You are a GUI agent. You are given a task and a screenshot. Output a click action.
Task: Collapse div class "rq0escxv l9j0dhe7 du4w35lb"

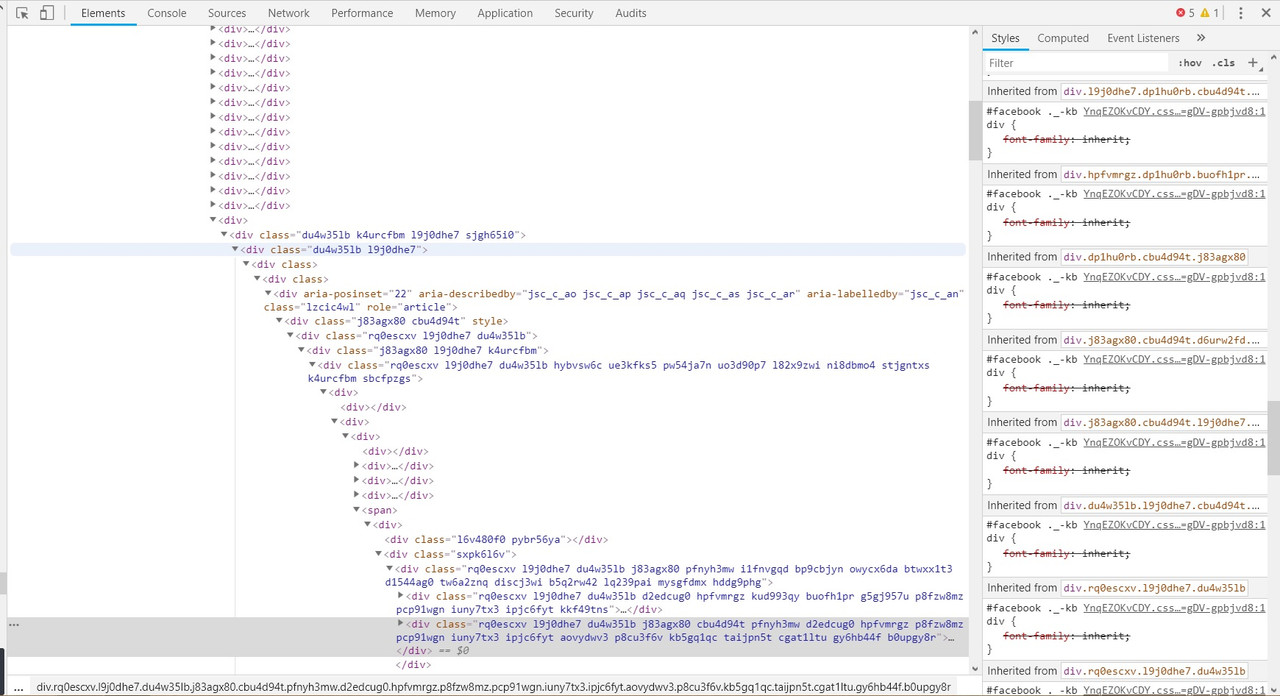point(290,336)
